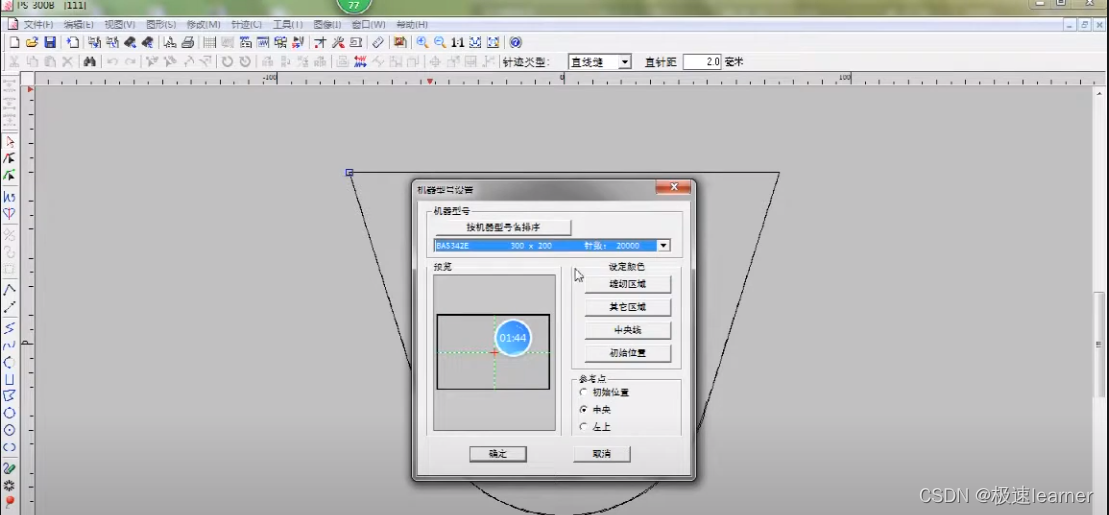The height and width of the screenshot is (515, 1109).
Task: Open the 文件(F) menu
Action: pyautogui.click(x=38, y=25)
